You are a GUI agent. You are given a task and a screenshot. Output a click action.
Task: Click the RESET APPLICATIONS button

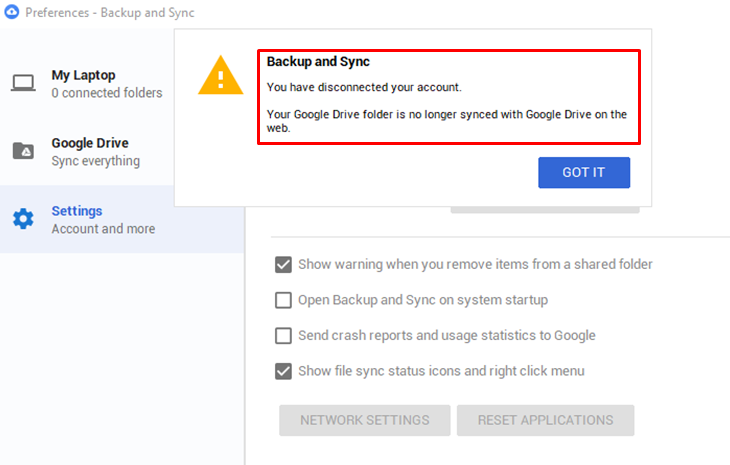point(545,420)
